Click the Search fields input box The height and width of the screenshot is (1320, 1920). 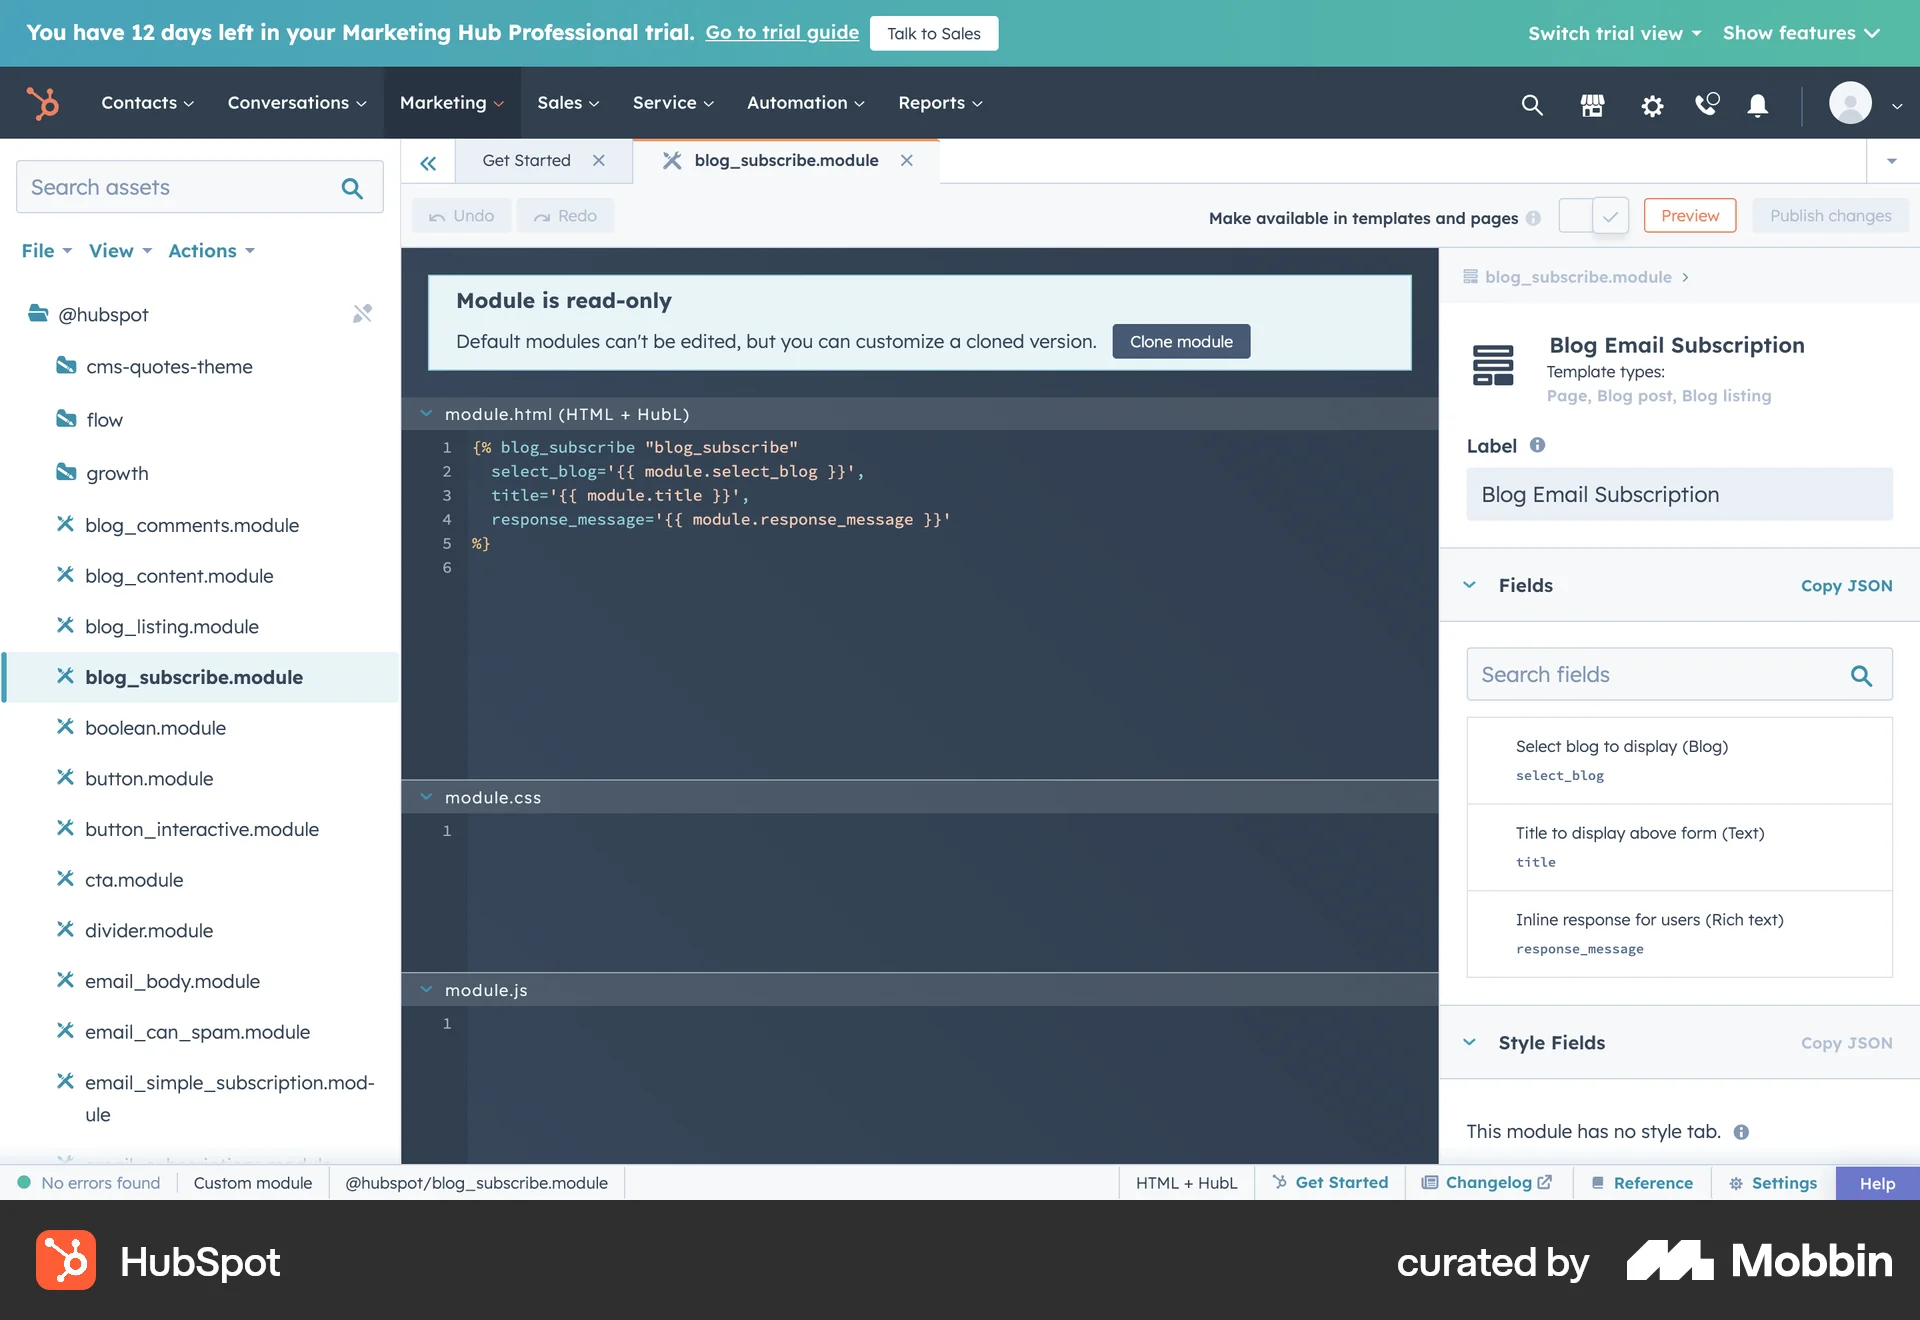pos(1650,674)
